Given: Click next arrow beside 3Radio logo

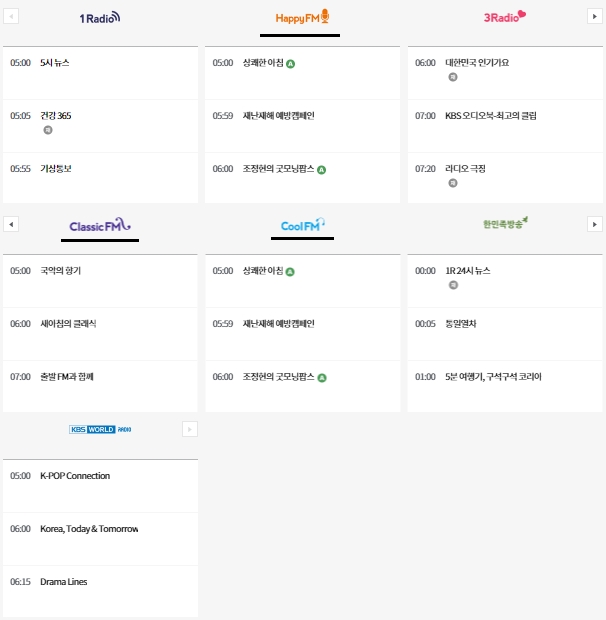Looking at the screenshot, I should click(x=595, y=17).
